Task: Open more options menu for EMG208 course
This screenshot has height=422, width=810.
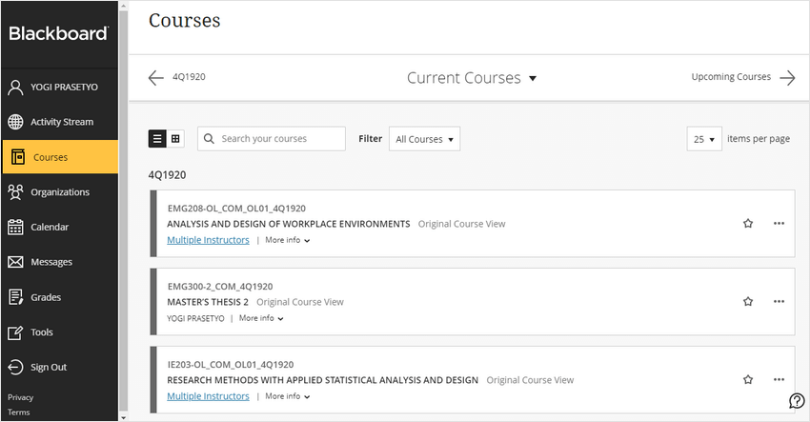Action: (x=779, y=224)
